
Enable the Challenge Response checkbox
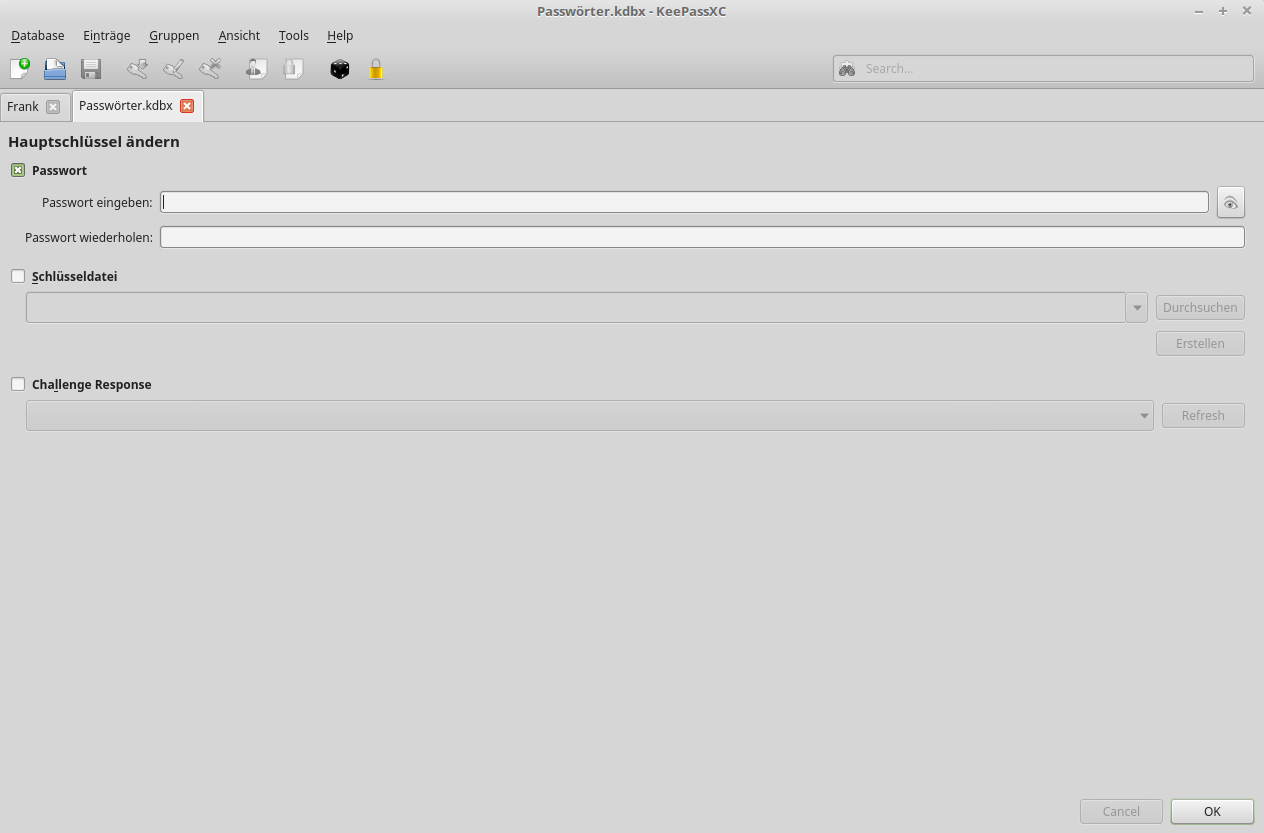point(18,384)
